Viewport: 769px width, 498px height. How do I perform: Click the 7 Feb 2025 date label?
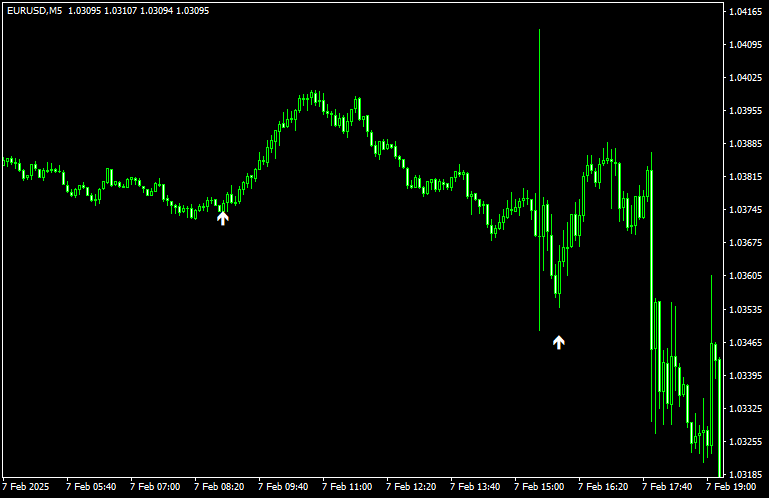click(26, 487)
